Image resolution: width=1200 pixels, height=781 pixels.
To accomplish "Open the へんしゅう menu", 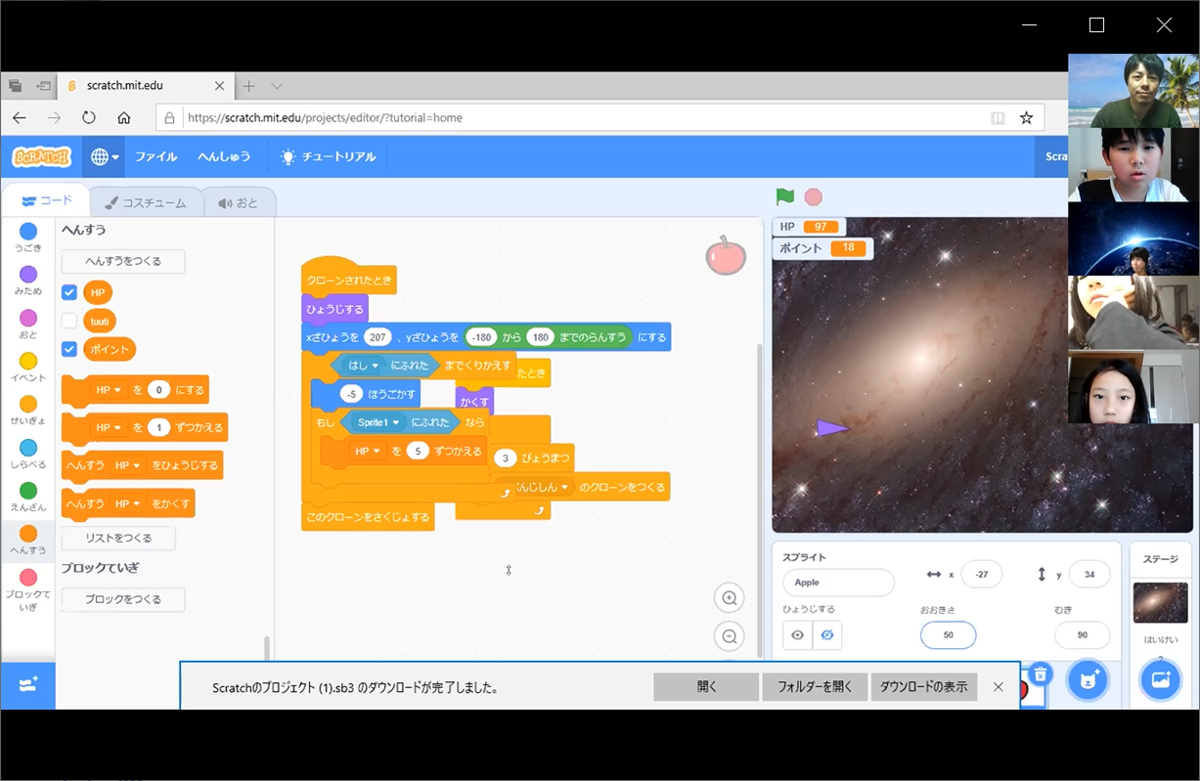I will click(x=223, y=157).
